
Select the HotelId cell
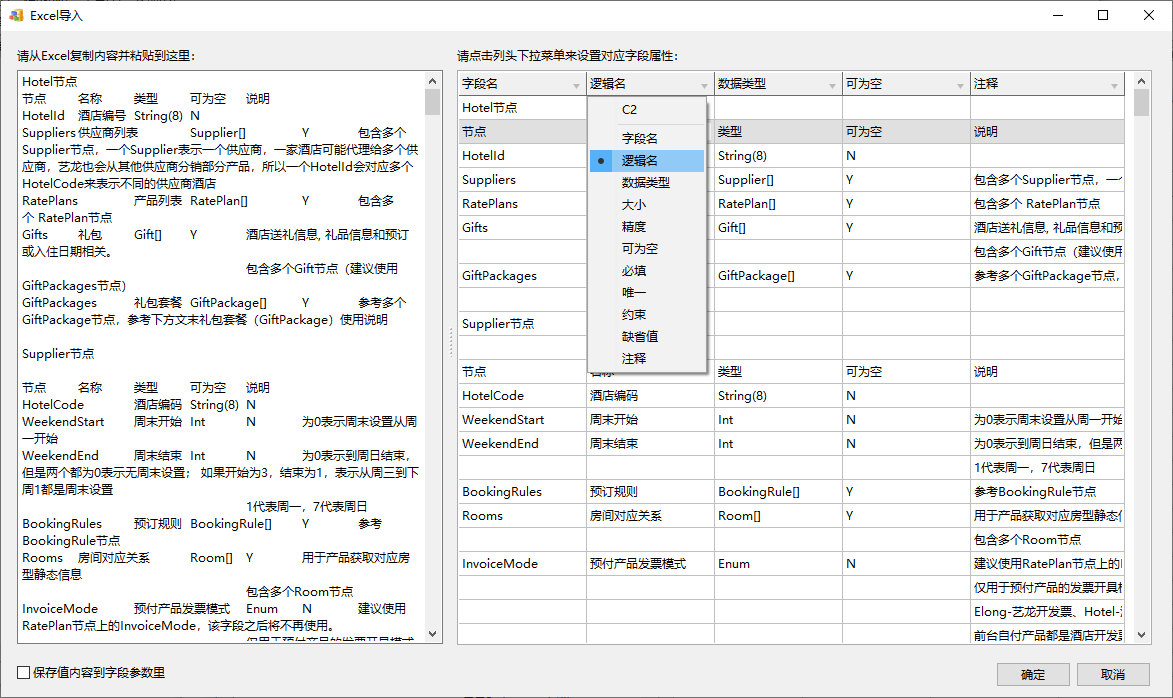tap(522, 156)
